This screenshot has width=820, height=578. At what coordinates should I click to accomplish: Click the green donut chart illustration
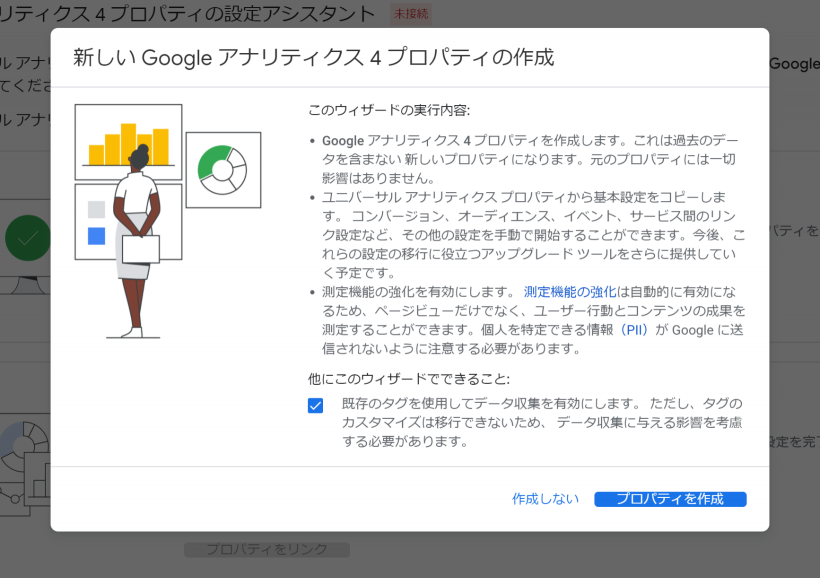click(x=222, y=169)
